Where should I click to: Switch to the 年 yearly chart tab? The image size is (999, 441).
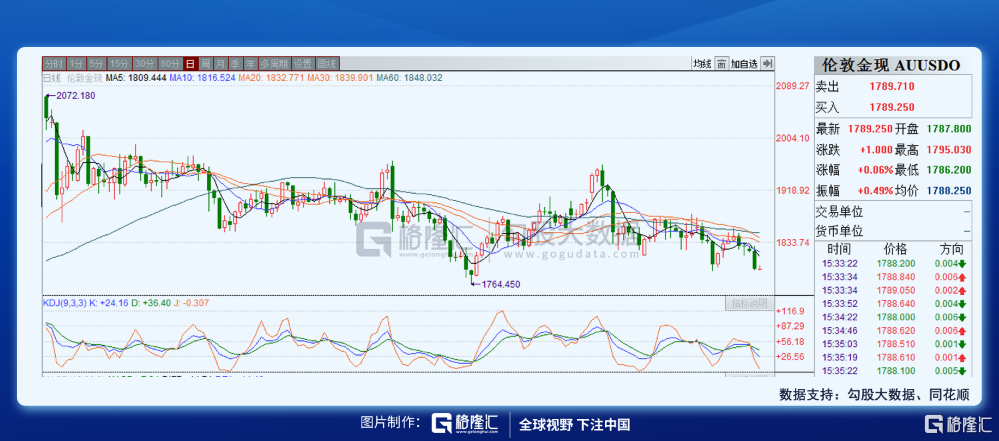(x=251, y=64)
